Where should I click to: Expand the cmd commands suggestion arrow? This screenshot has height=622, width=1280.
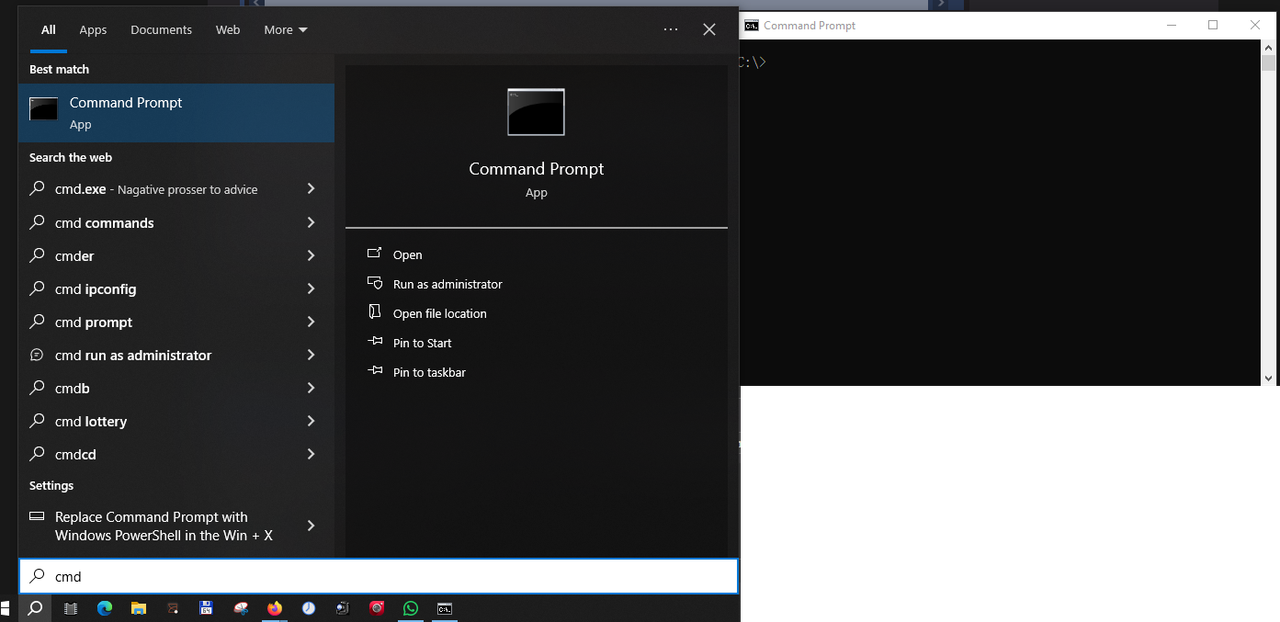click(x=311, y=222)
